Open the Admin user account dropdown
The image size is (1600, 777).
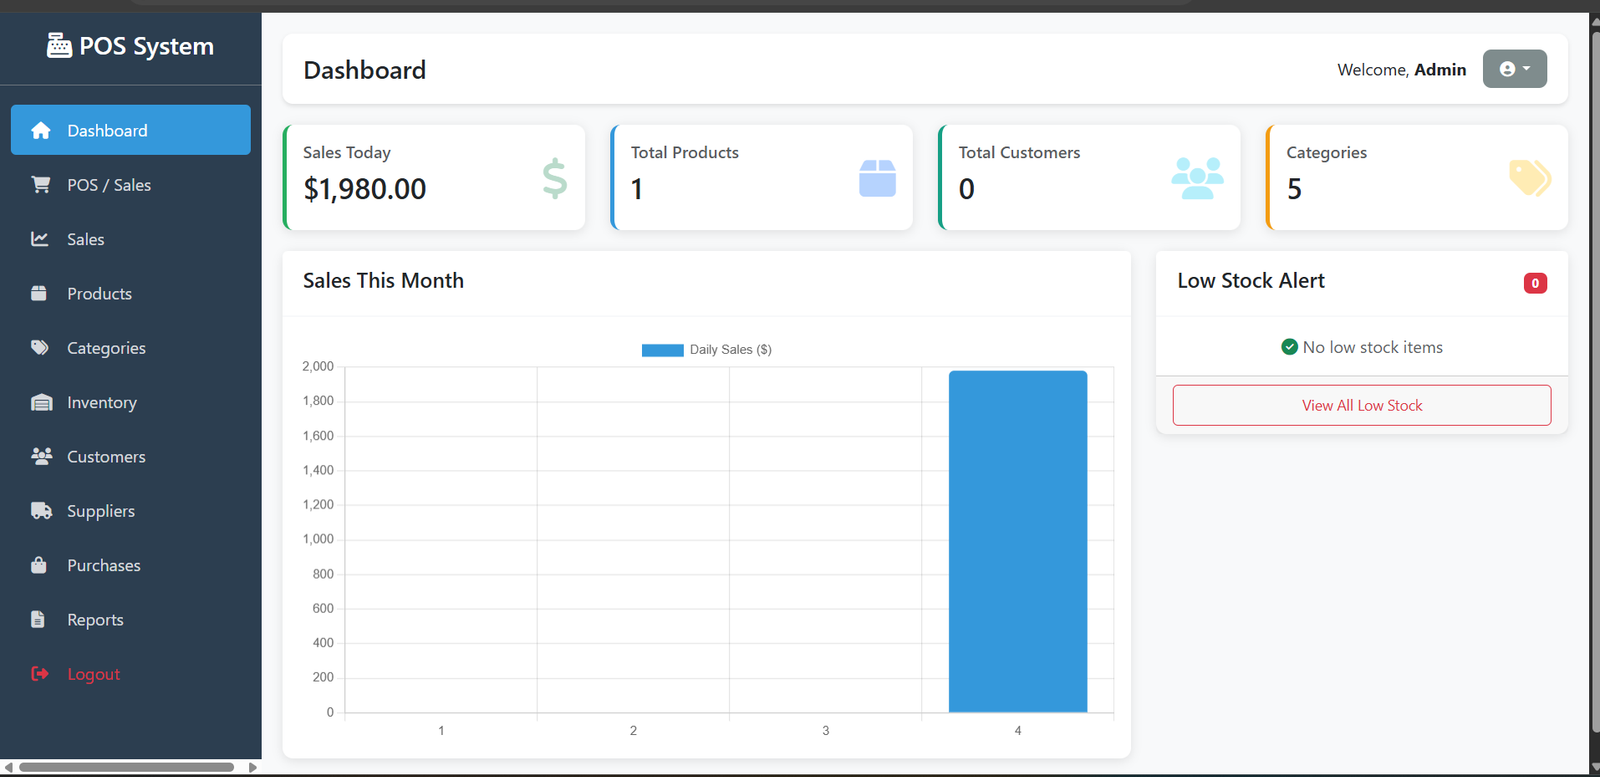(1514, 69)
